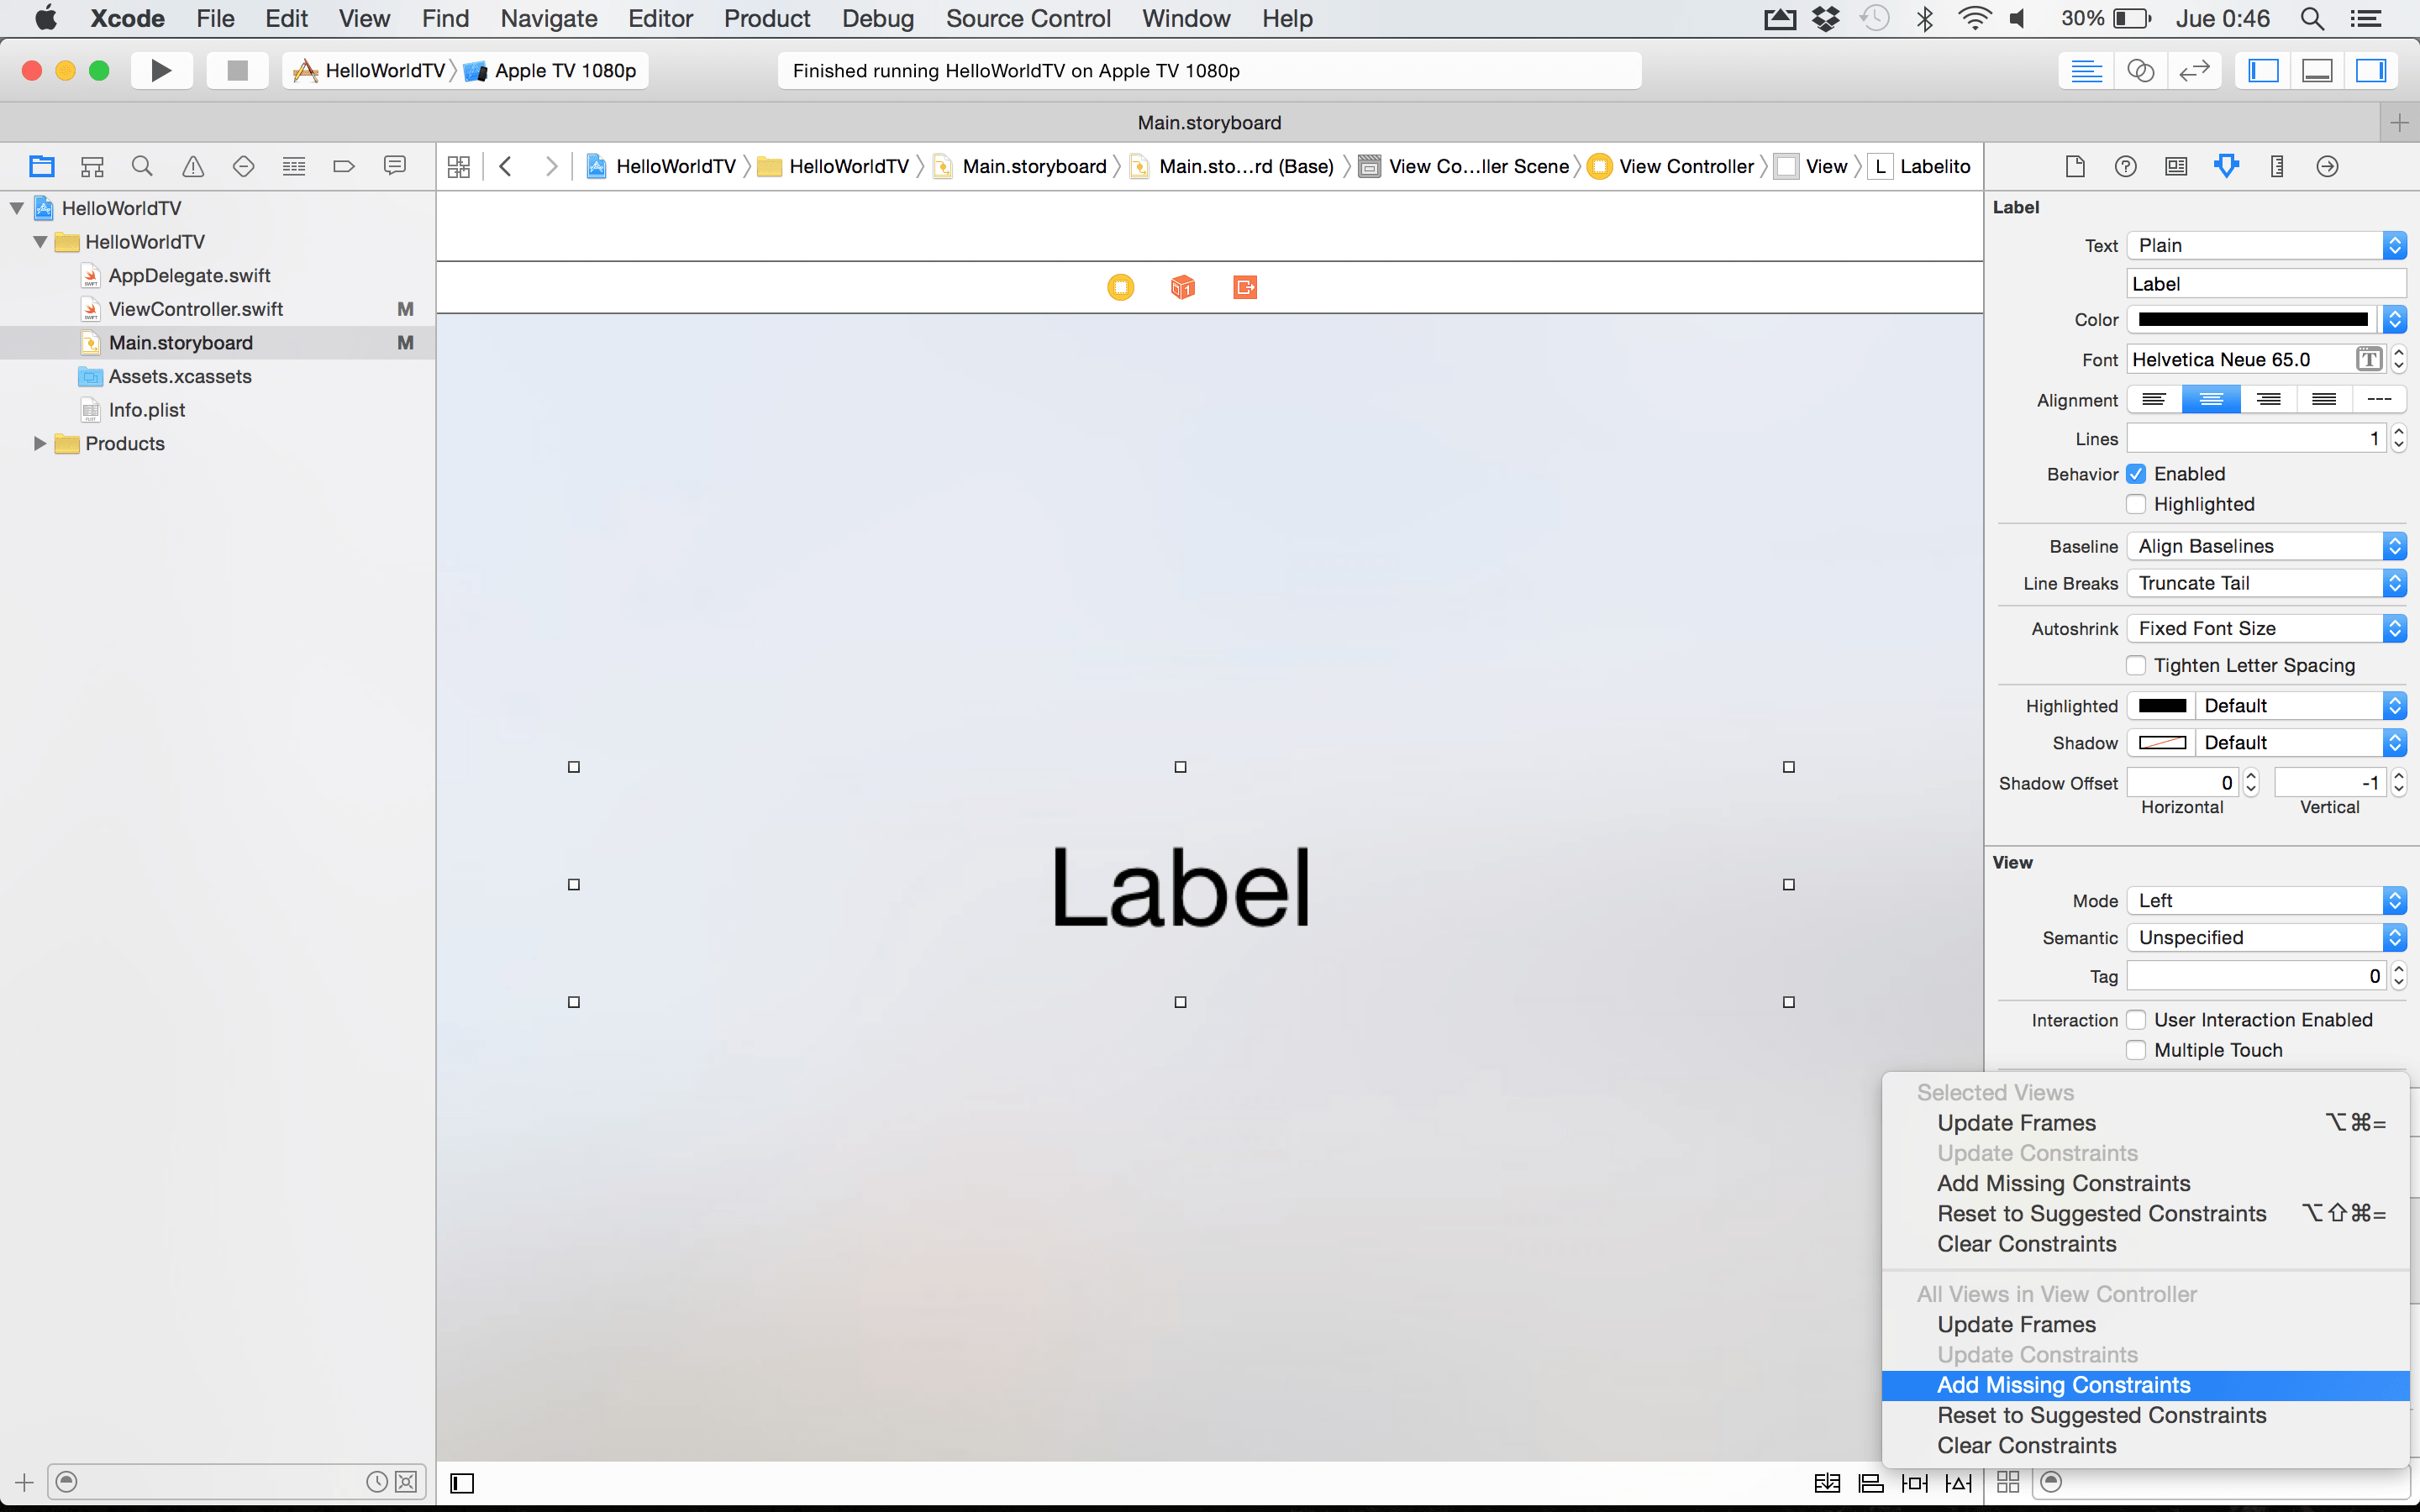Show the Connections inspector
Image resolution: width=2420 pixels, height=1512 pixels.
(x=2327, y=166)
